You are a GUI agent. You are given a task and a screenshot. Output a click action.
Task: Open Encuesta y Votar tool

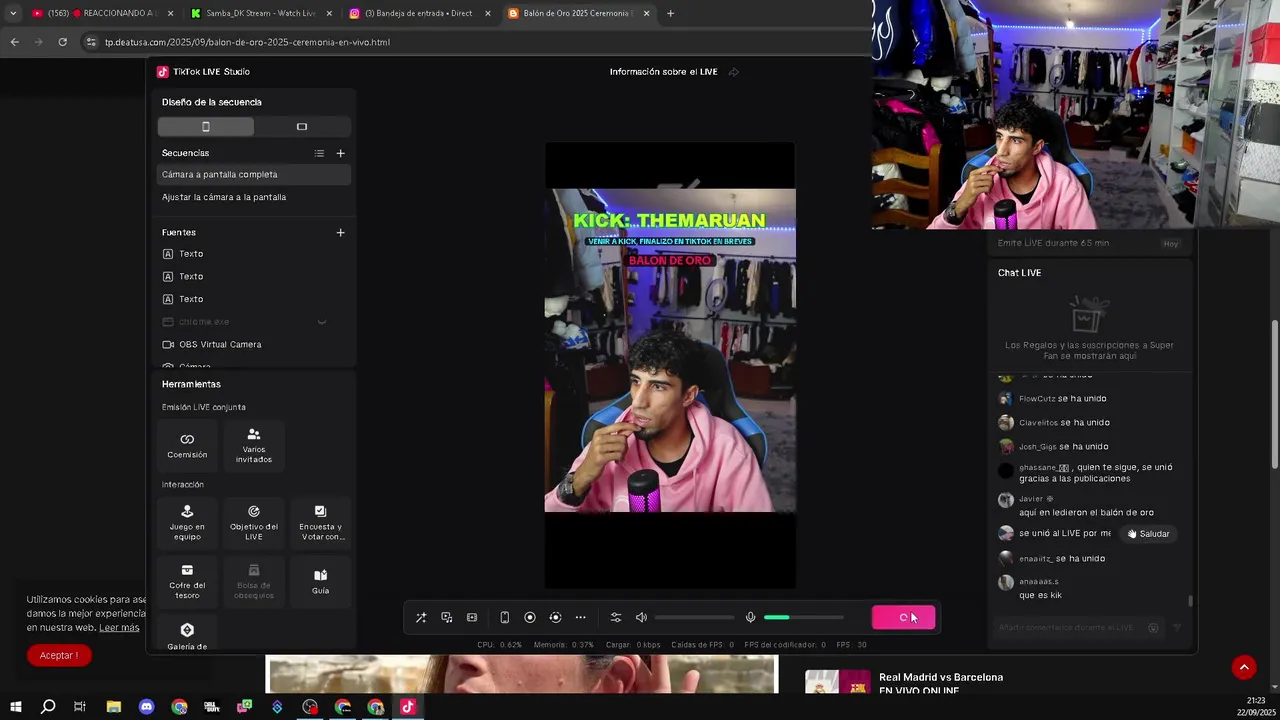pos(320,522)
